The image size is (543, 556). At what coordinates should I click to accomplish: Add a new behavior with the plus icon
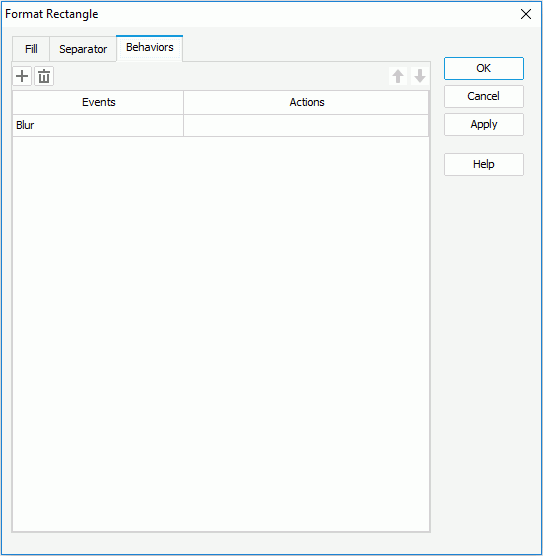(22, 76)
